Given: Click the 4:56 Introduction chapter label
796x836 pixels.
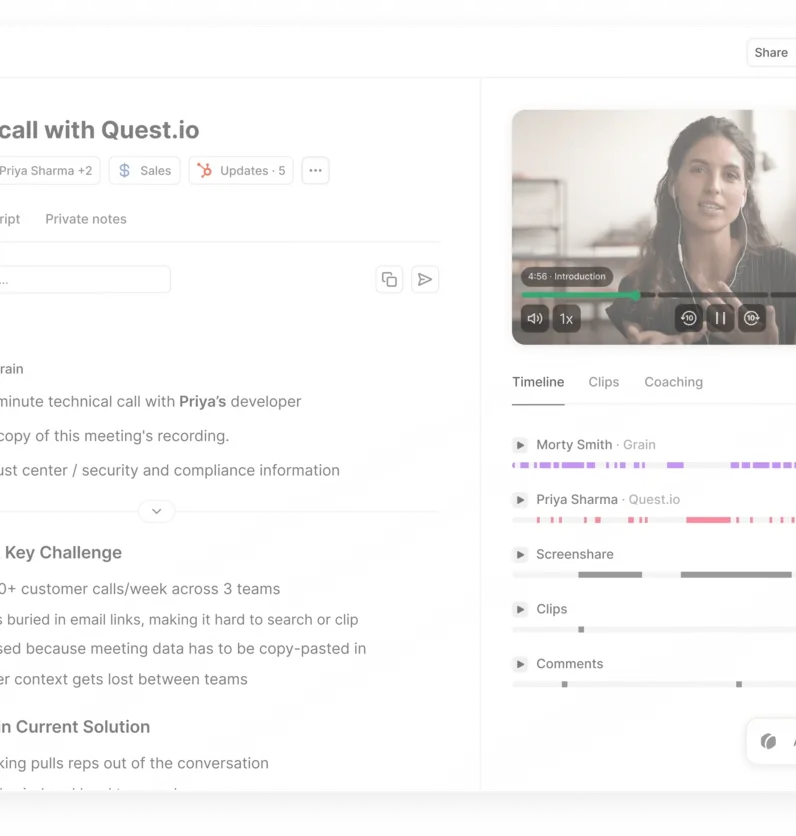Looking at the screenshot, I should click(x=567, y=276).
